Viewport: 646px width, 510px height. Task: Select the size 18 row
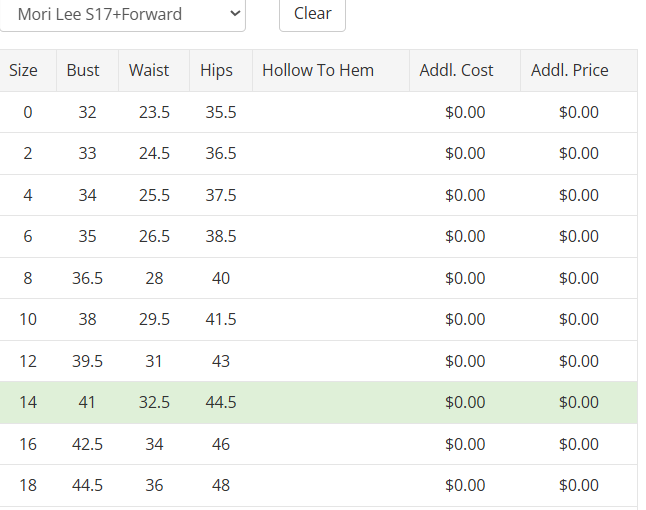pyautogui.click(x=28, y=485)
